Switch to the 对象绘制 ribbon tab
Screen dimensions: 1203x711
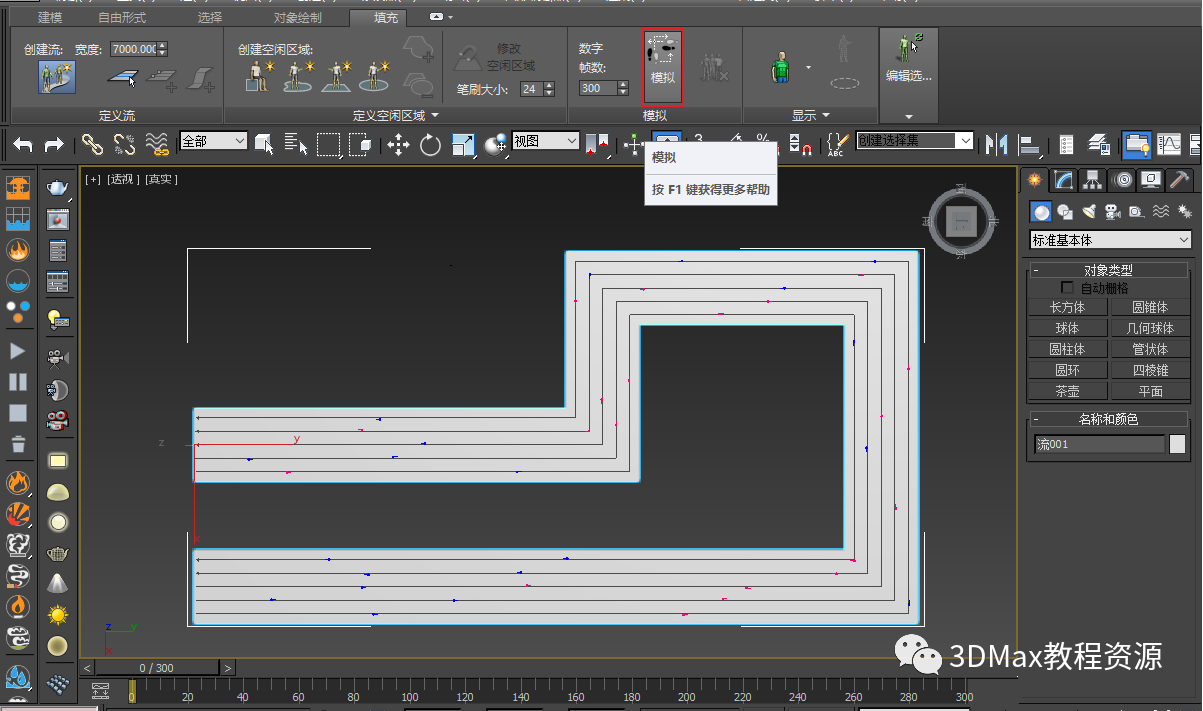(298, 17)
